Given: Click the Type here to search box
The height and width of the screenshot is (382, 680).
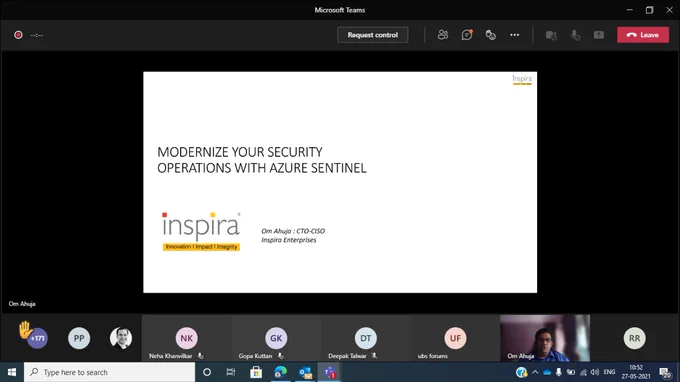Looking at the screenshot, I should coord(109,372).
